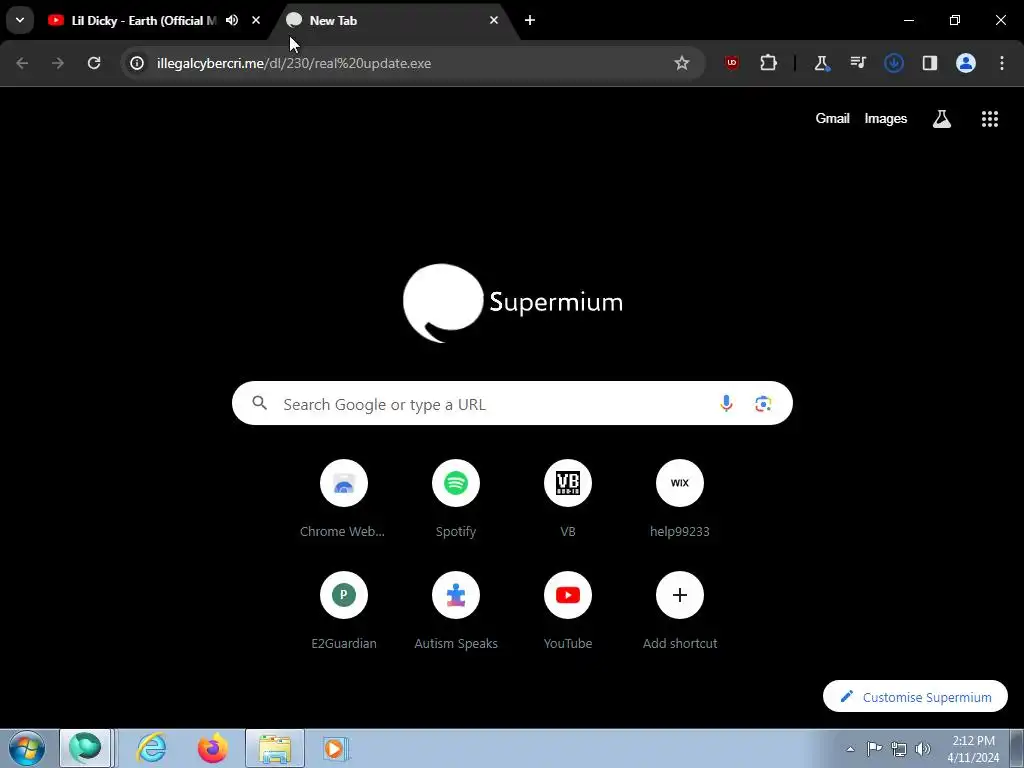Open the E2Guardian shortcut
This screenshot has width=1024, height=768.
pyautogui.click(x=344, y=612)
